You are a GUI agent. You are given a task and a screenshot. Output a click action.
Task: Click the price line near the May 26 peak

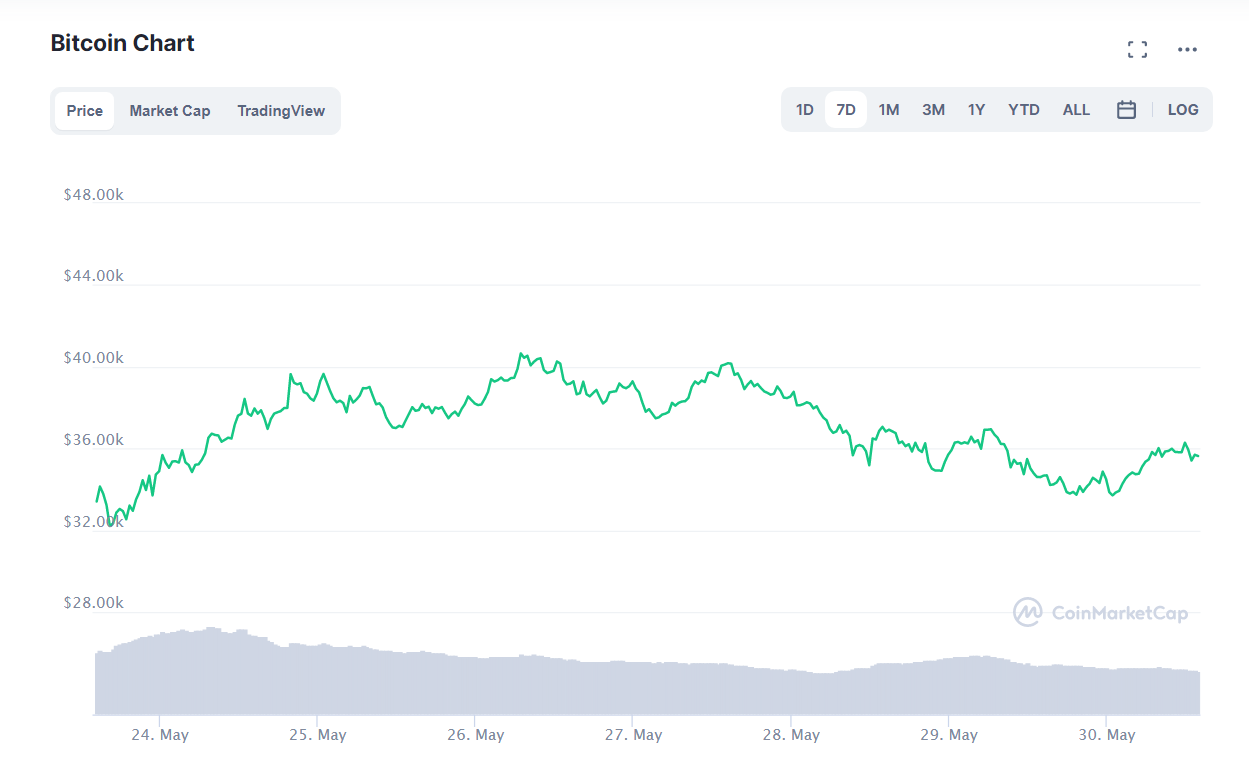tap(523, 355)
